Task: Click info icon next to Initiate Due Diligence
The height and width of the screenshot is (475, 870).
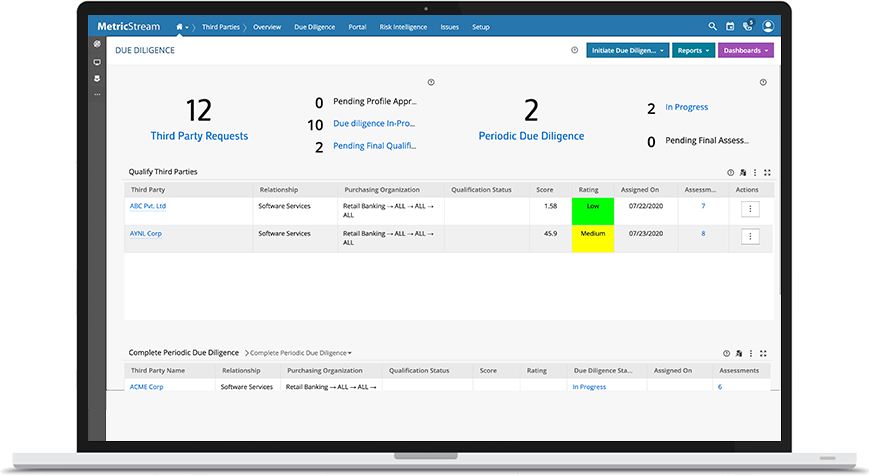Action: 574,50
